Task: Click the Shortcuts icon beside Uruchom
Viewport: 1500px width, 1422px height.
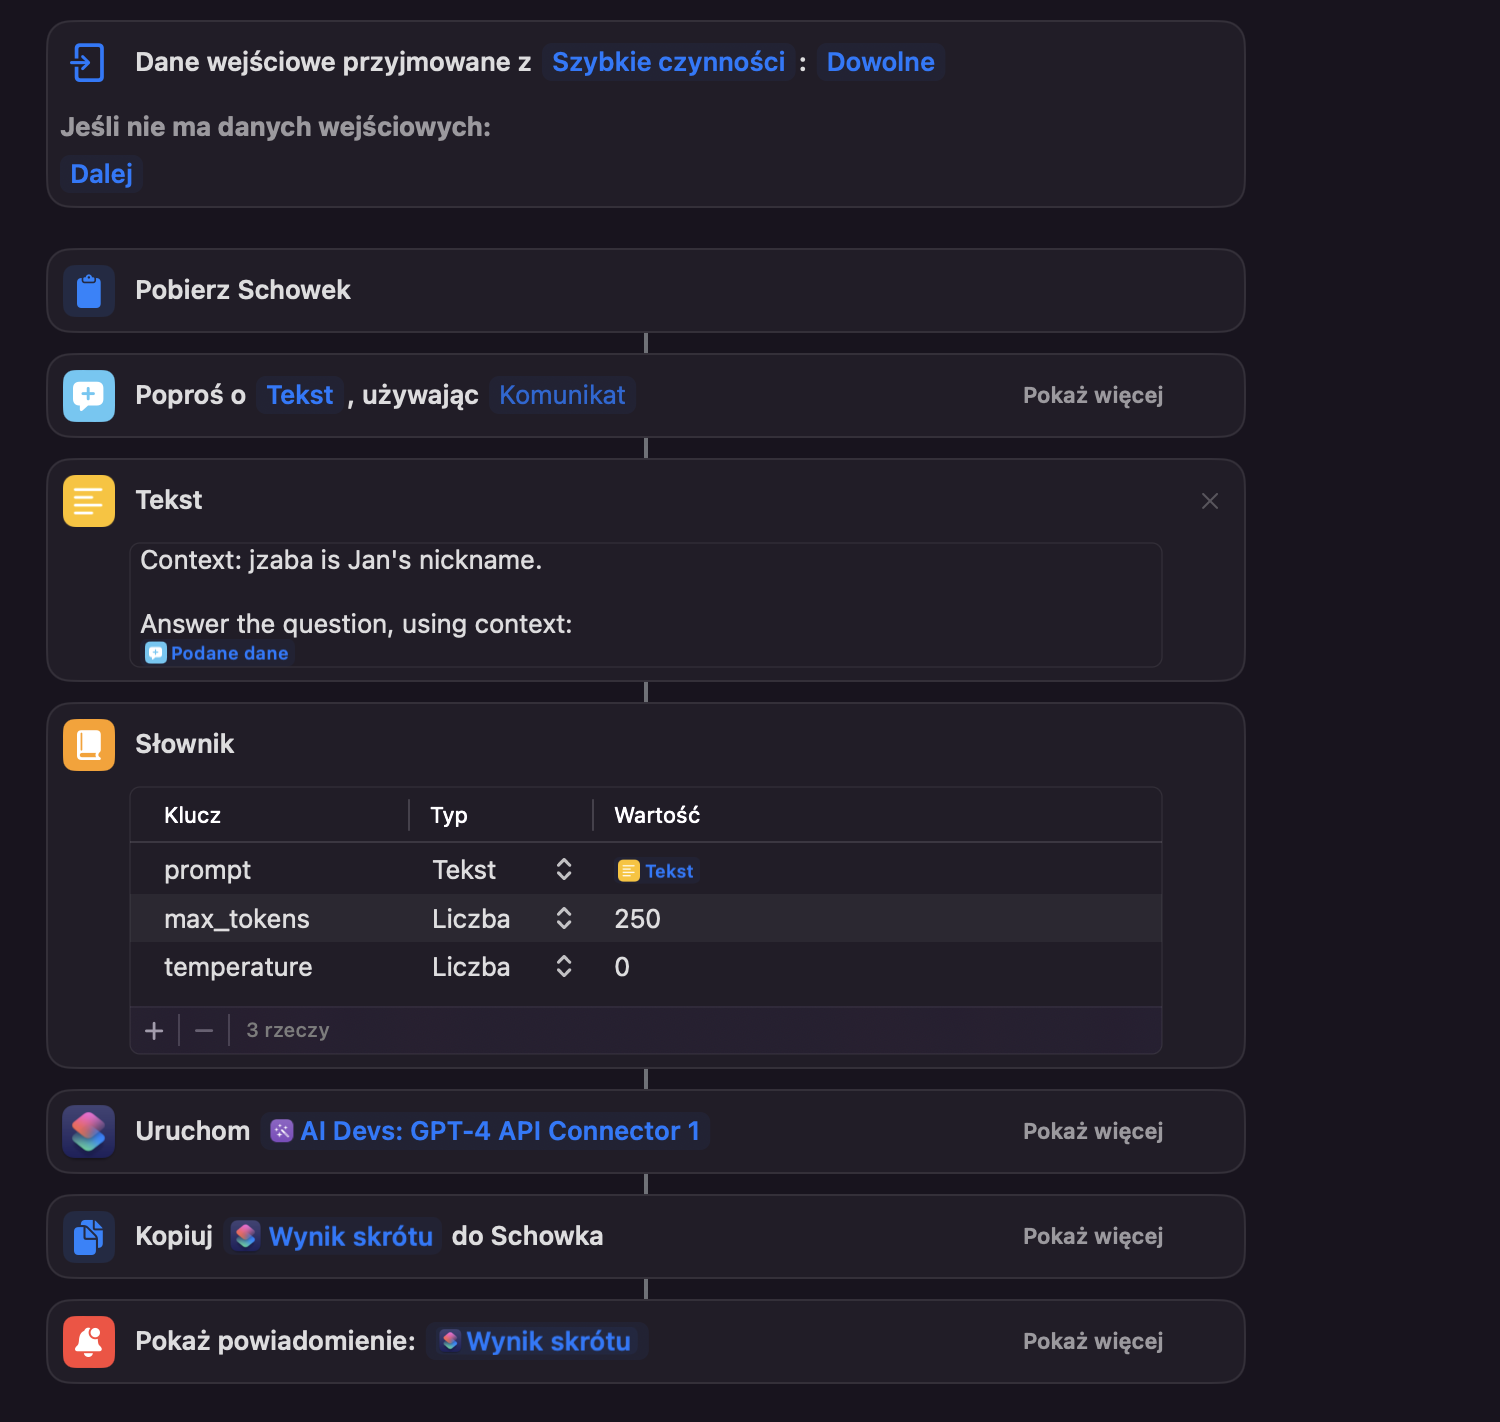Action: tap(89, 1132)
